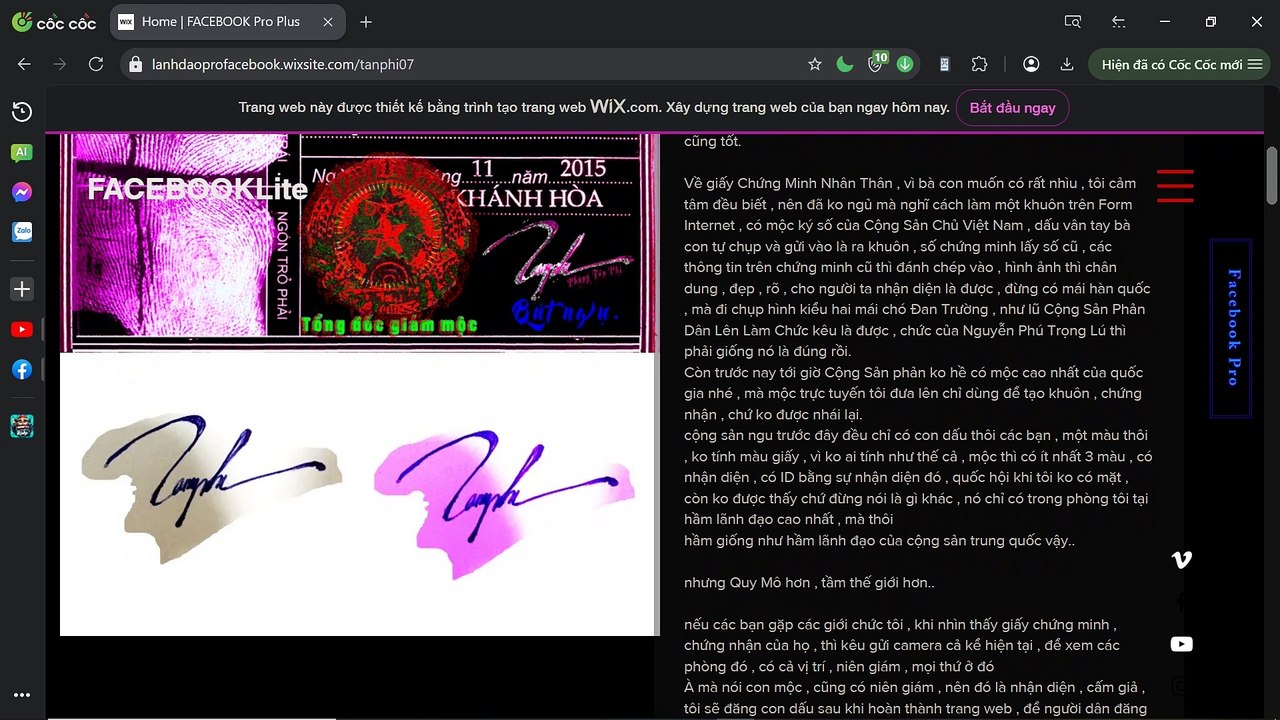Image resolution: width=1280 pixels, height=720 pixels.
Task: Open Facebook from the sidebar
Action: pyautogui.click(x=22, y=369)
